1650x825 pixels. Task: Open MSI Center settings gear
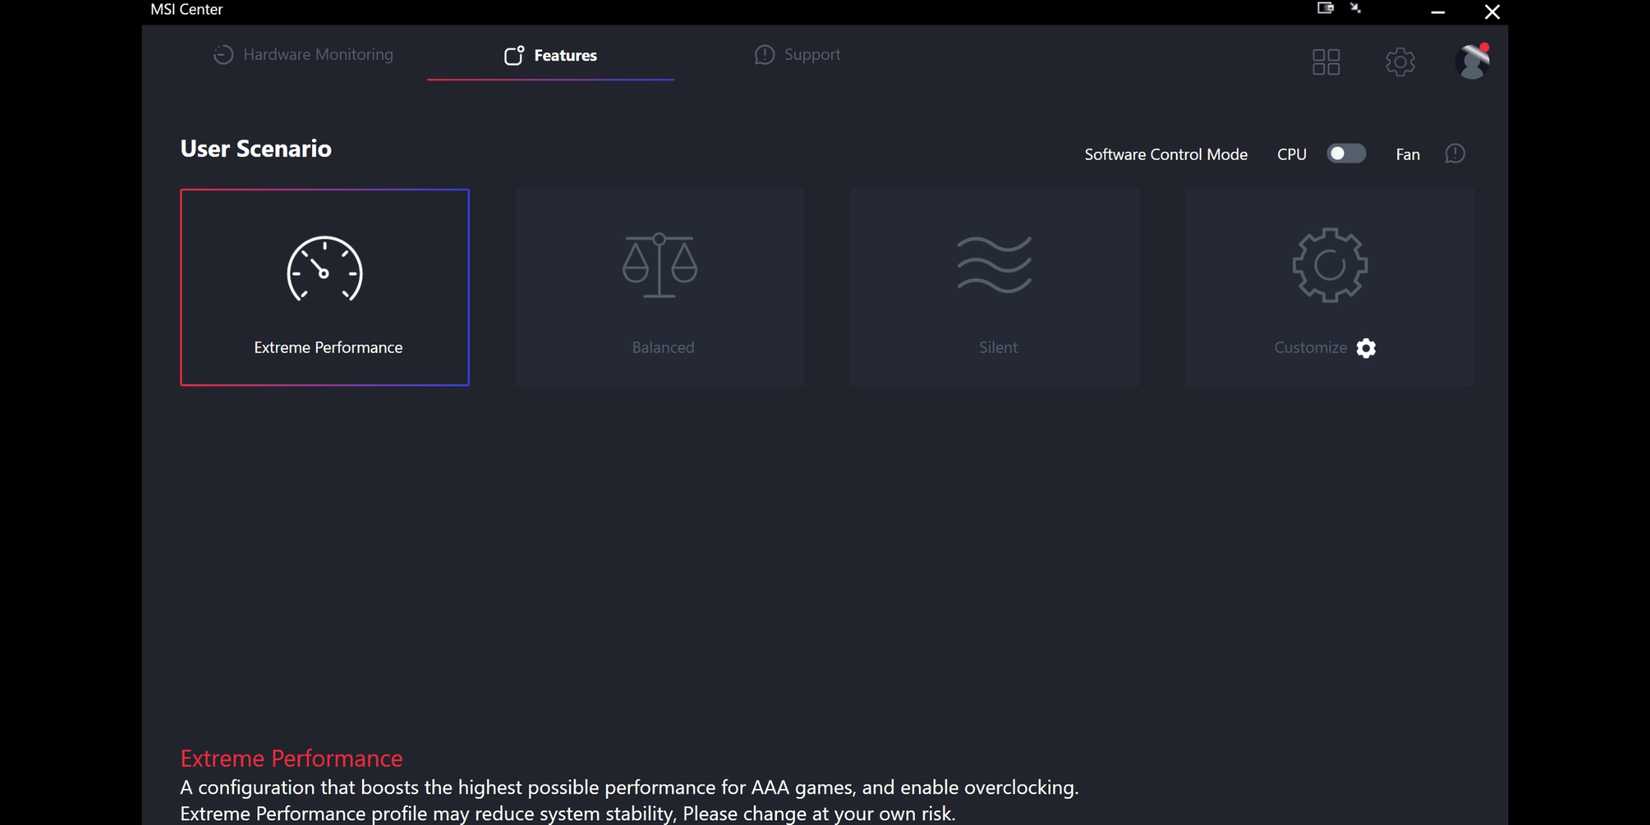point(1400,62)
